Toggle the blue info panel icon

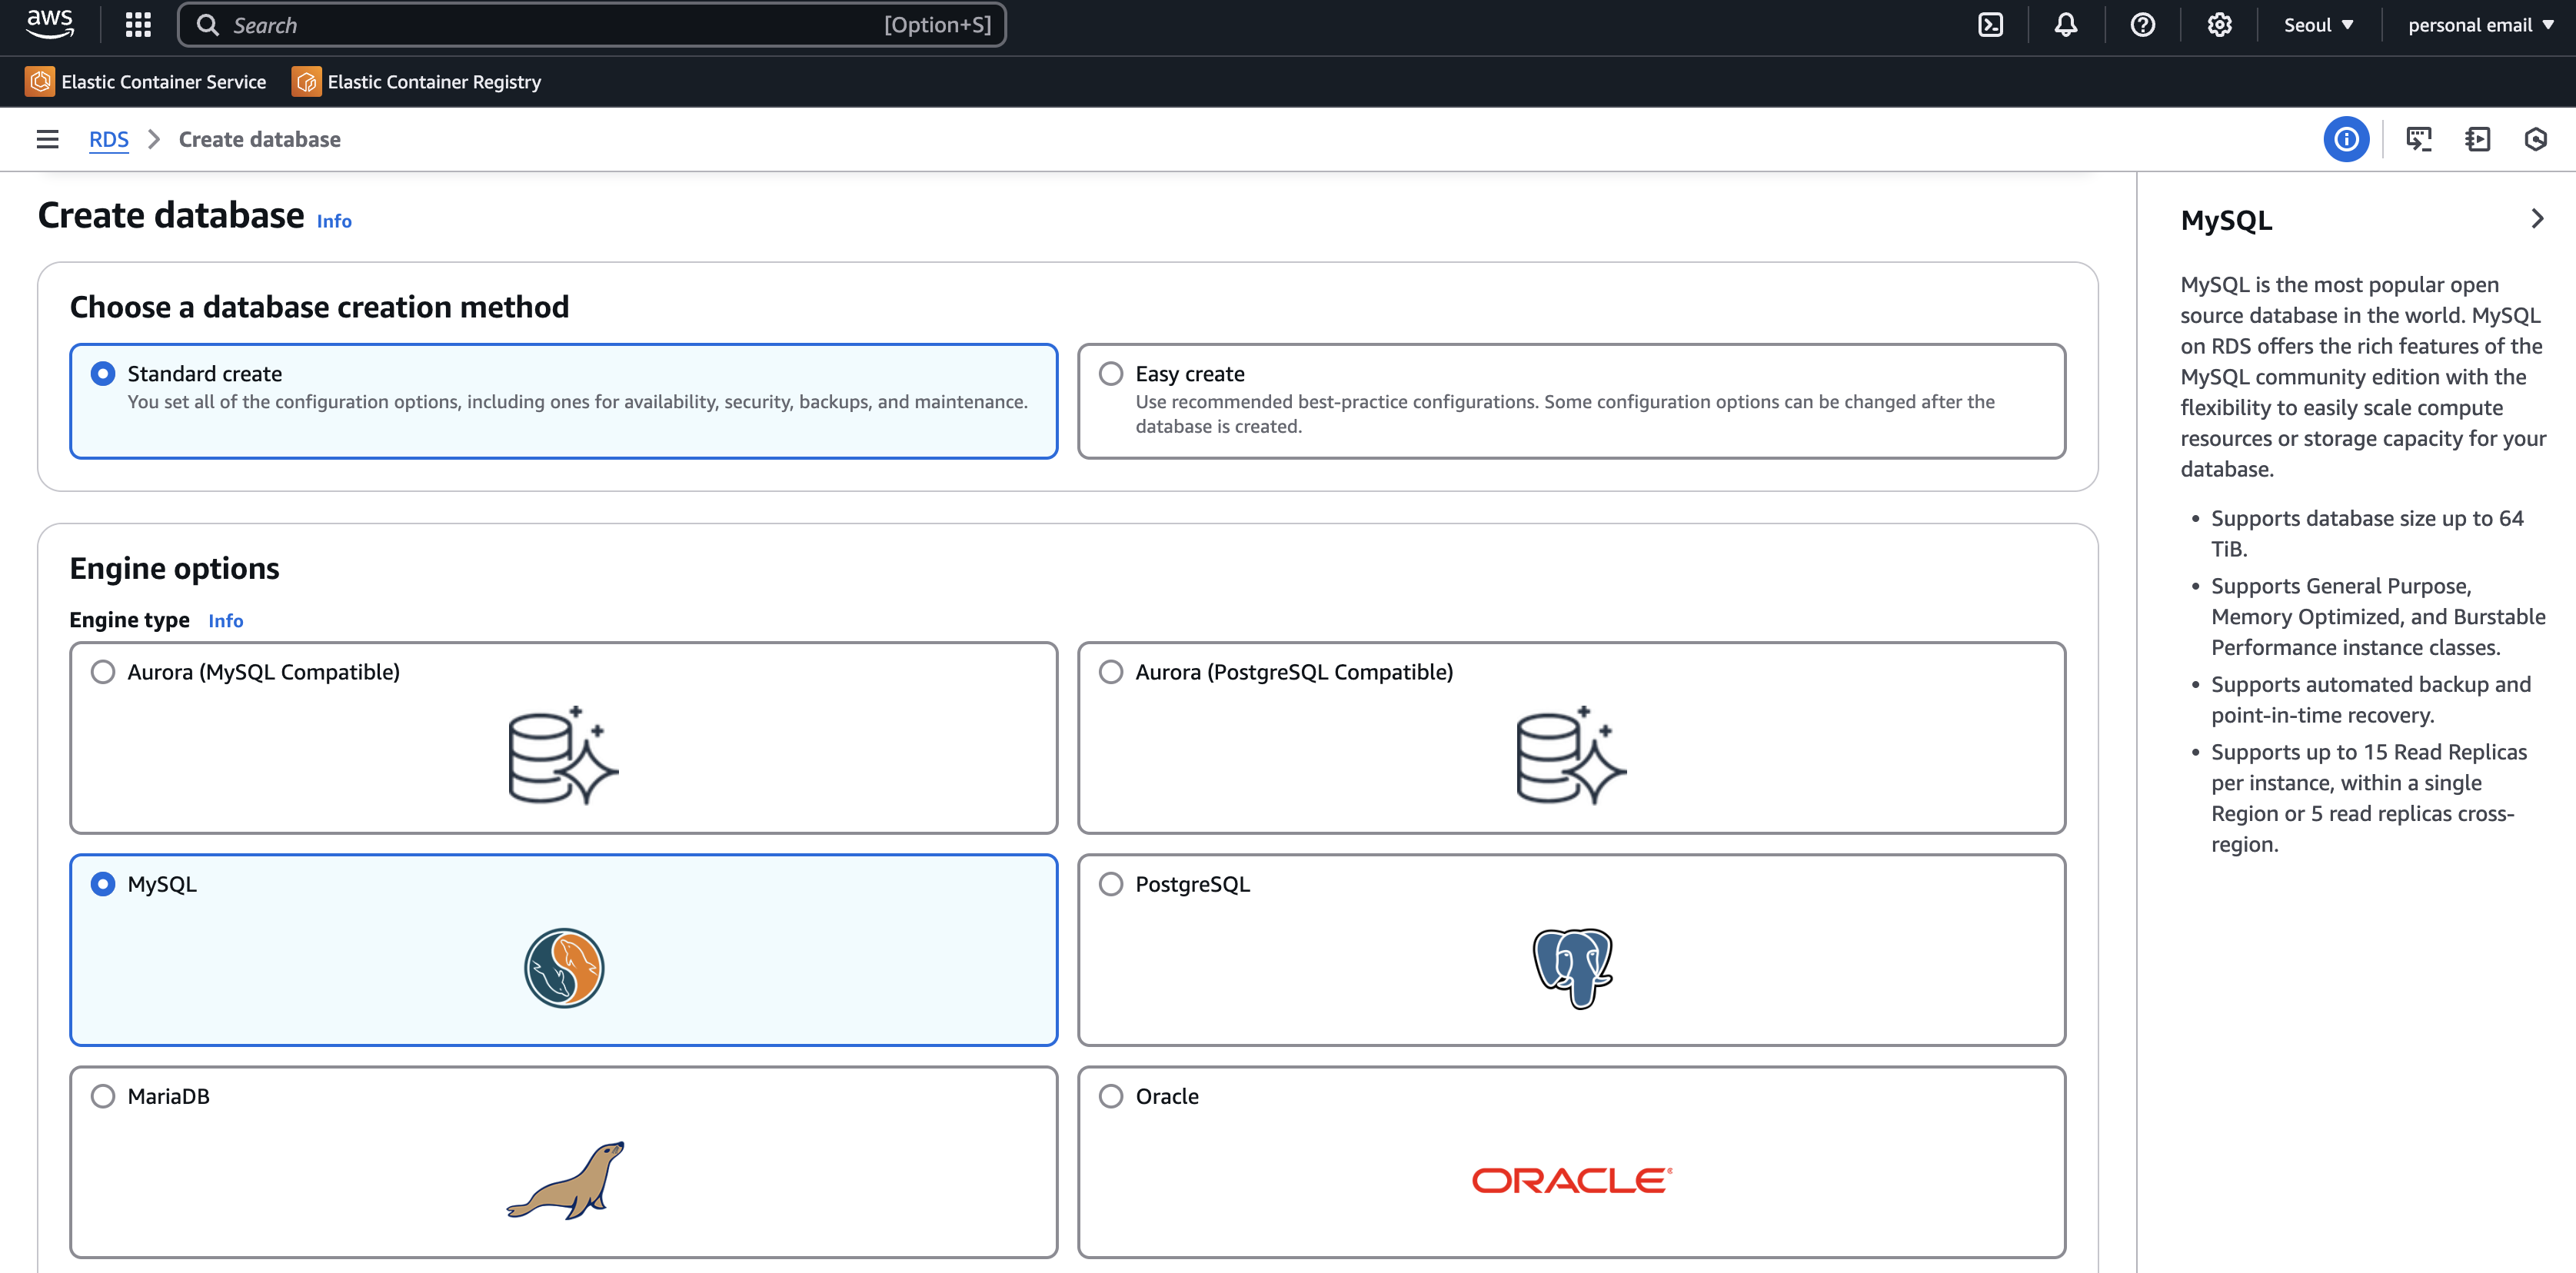(2345, 139)
